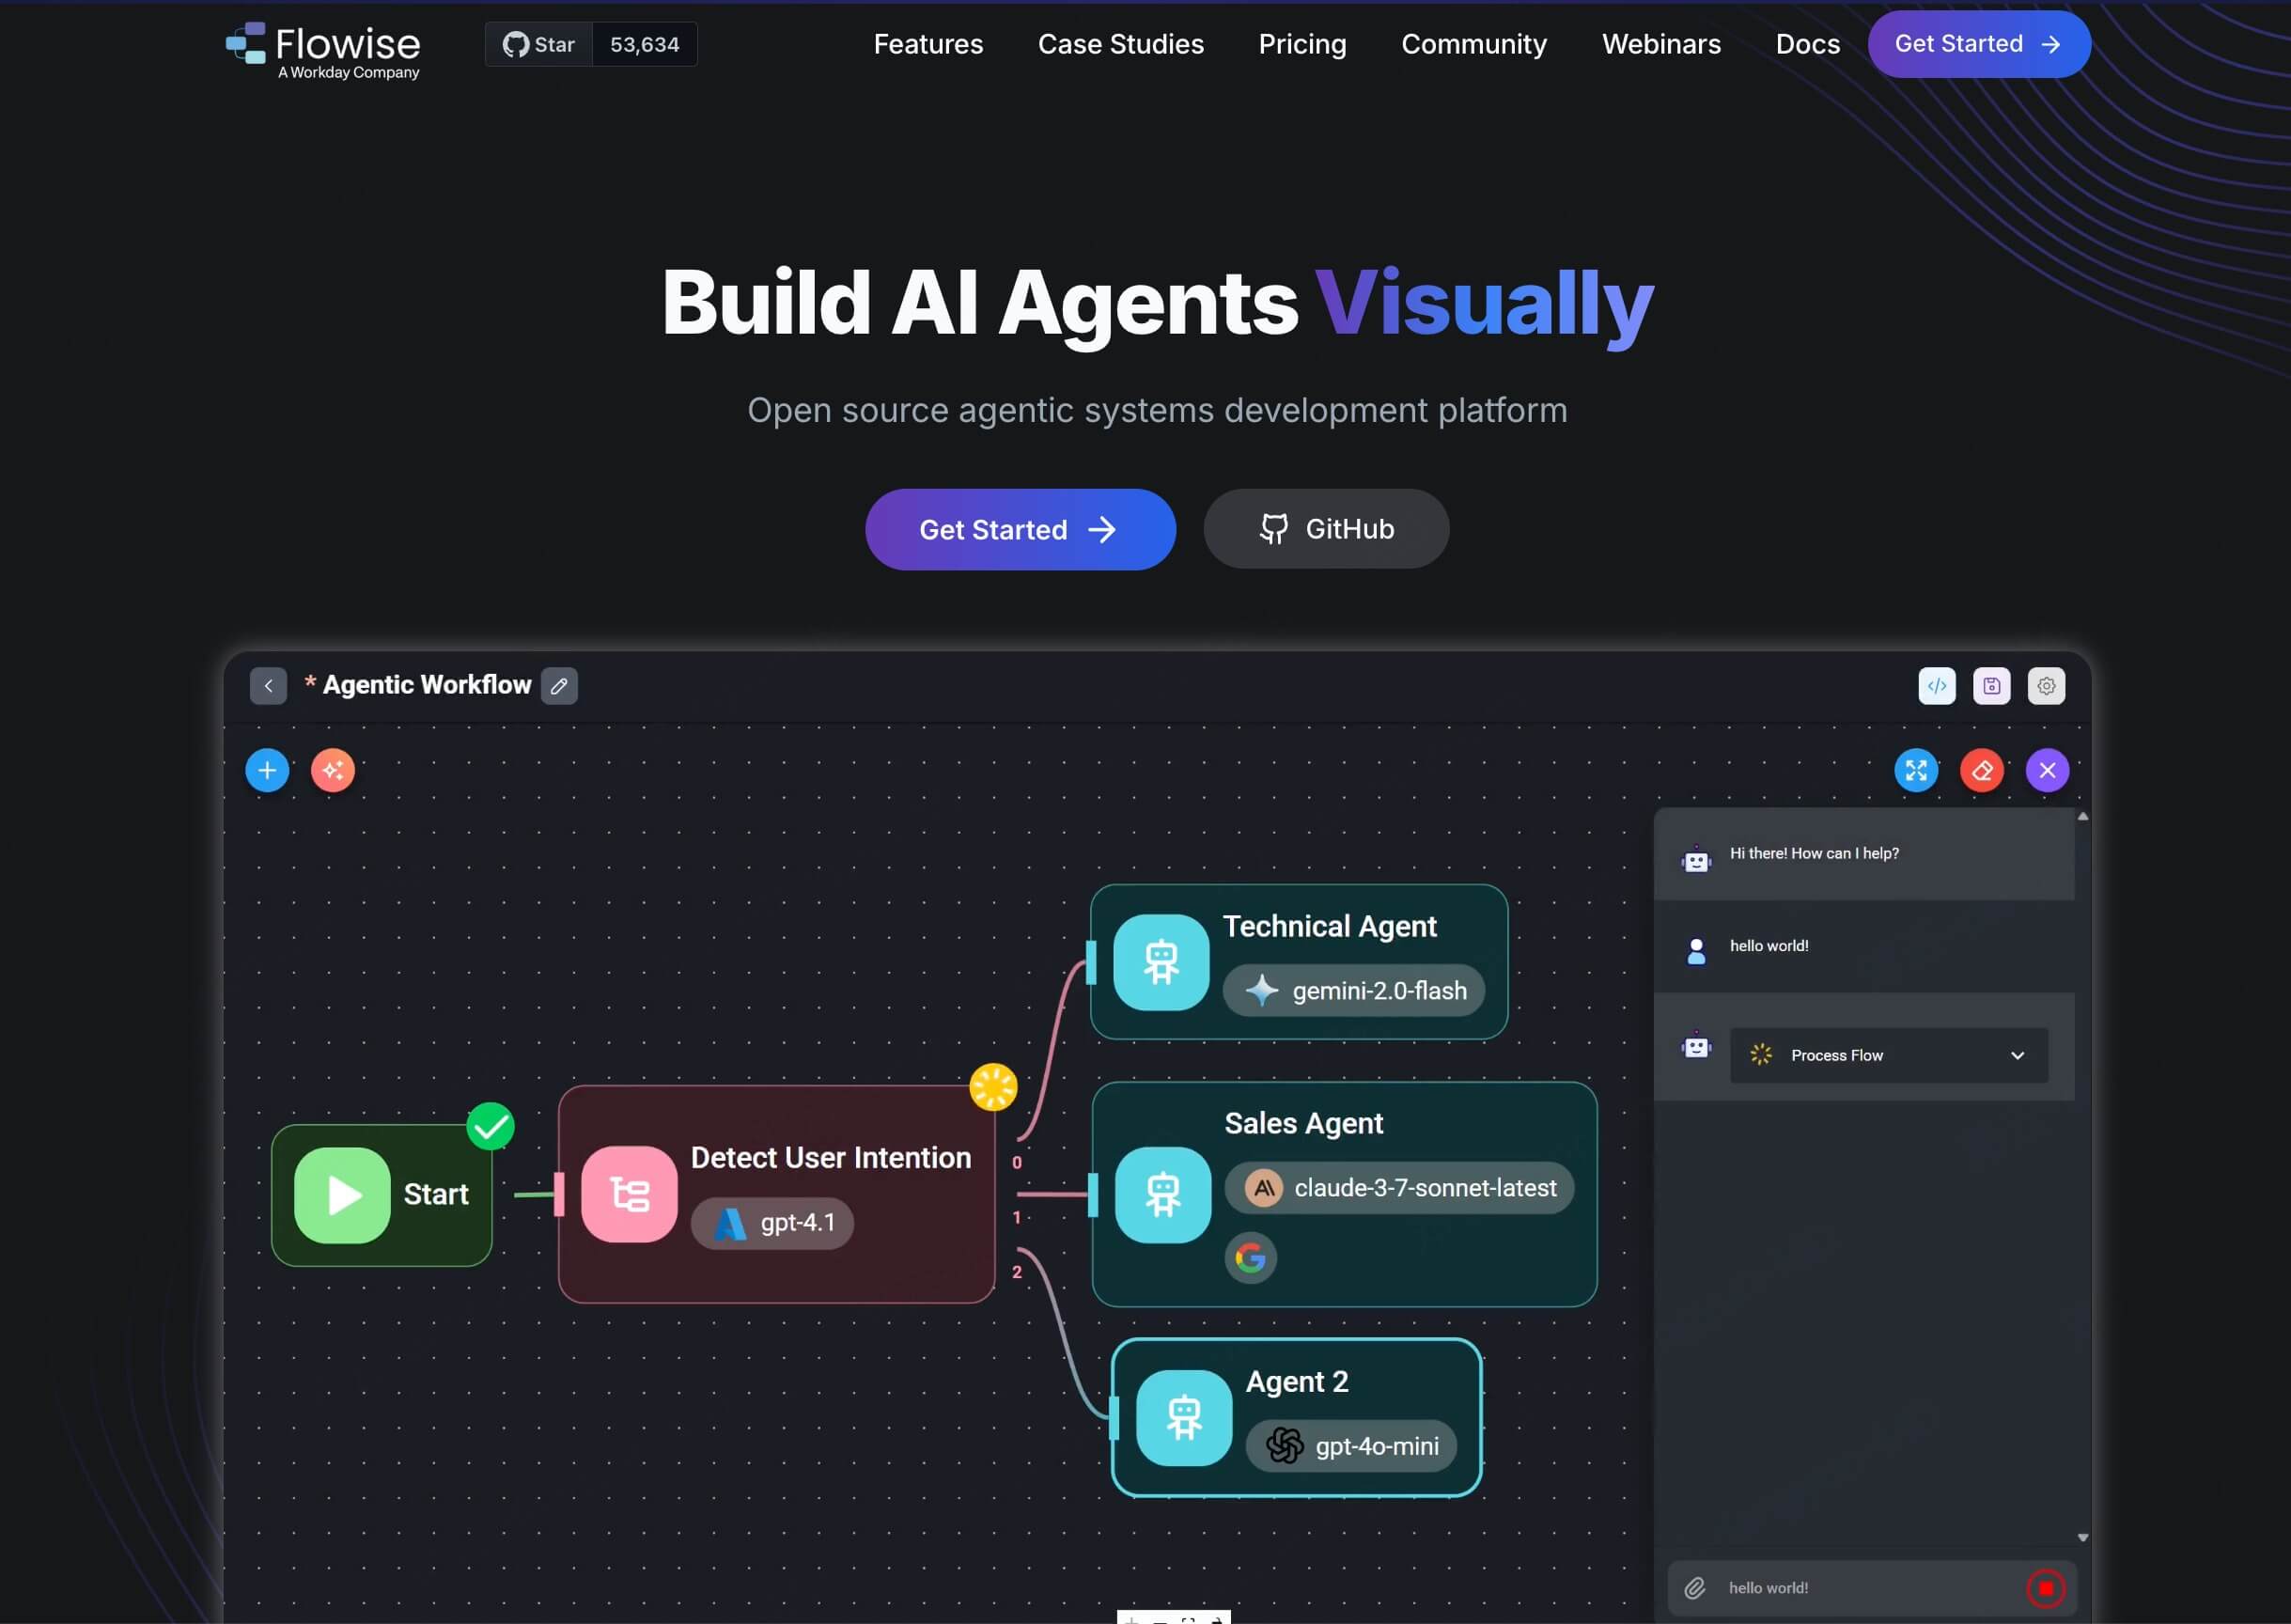Click the paperclip attach file icon
The width and height of the screenshot is (2291, 1624).
[1695, 1588]
